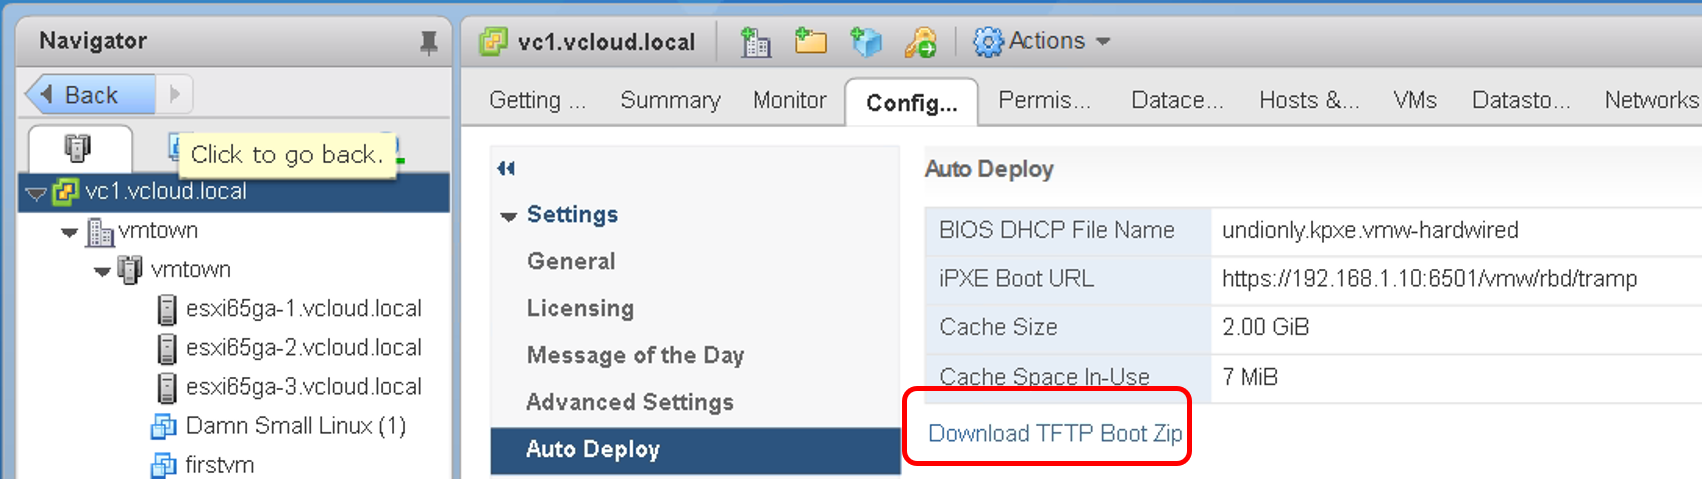Click the blue cube deploy icon in toolbar
The height and width of the screenshot is (479, 1702).
click(x=865, y=41)
